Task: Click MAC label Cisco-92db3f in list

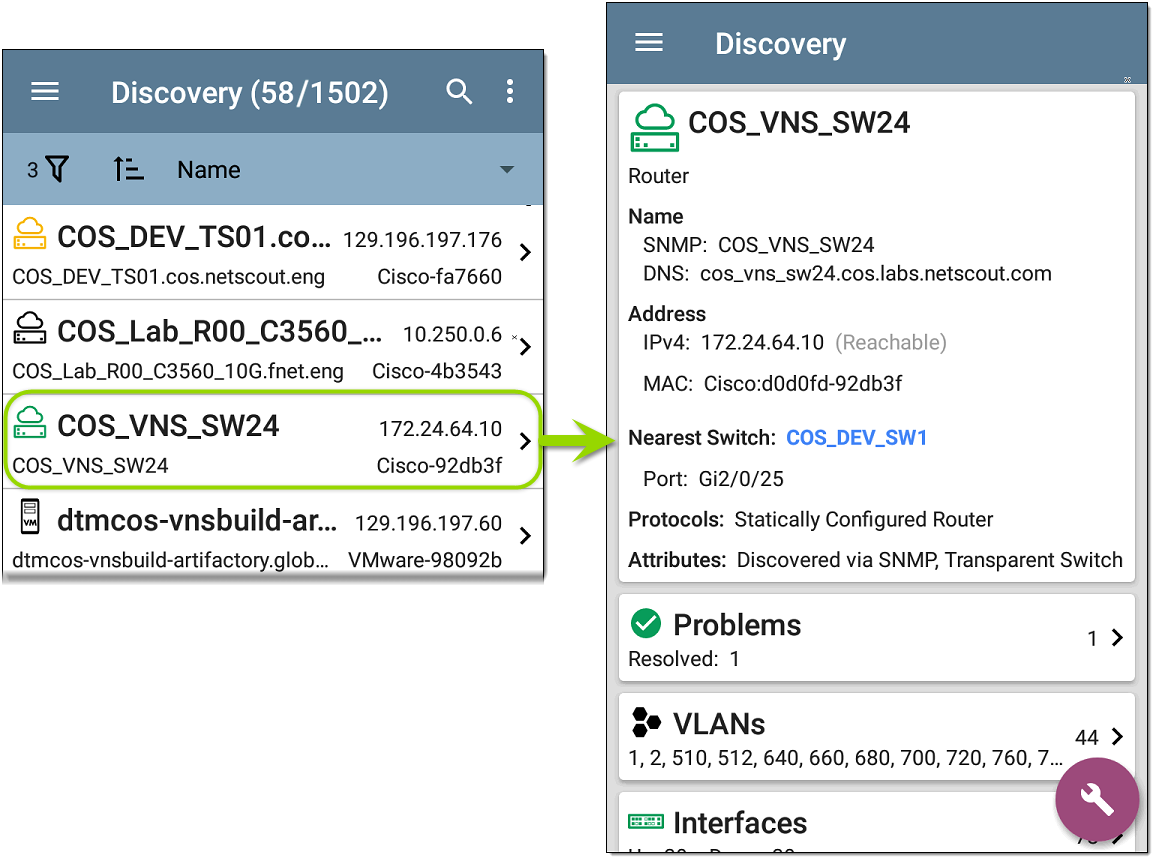Action: pos(439,466)
